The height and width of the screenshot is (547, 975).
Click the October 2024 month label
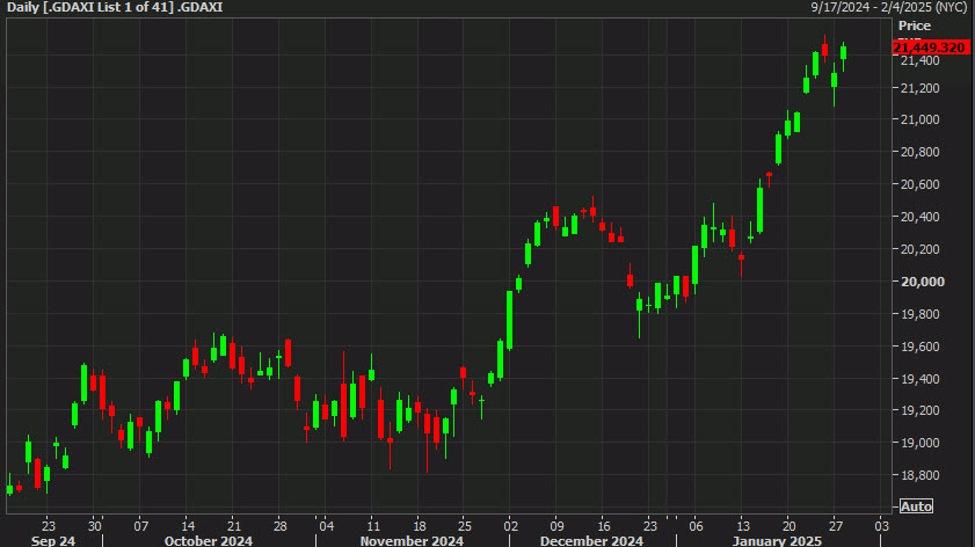(208, 541)
